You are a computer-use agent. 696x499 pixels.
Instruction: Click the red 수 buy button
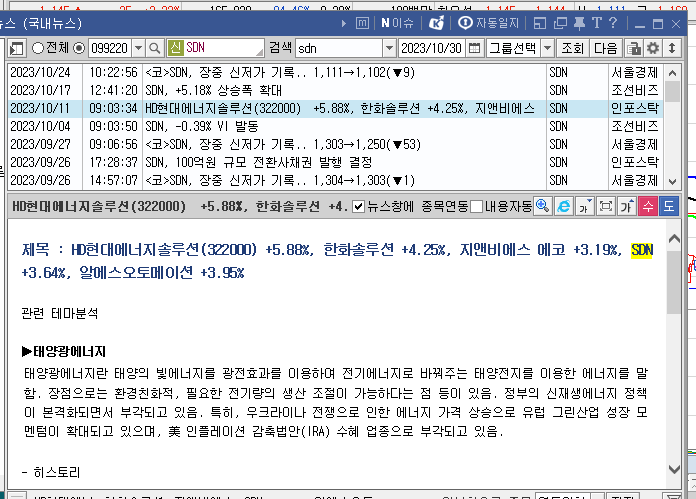(x=648, y=206)
